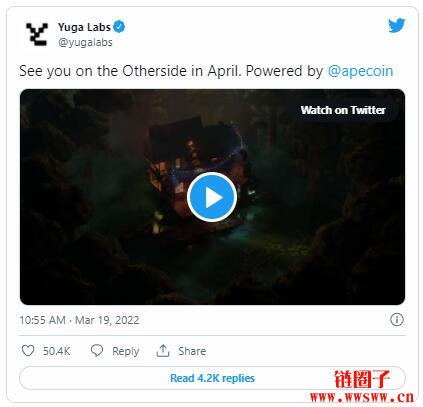
Task: Click the dark forest video thumbnail
Action: [x=212, y=197]
